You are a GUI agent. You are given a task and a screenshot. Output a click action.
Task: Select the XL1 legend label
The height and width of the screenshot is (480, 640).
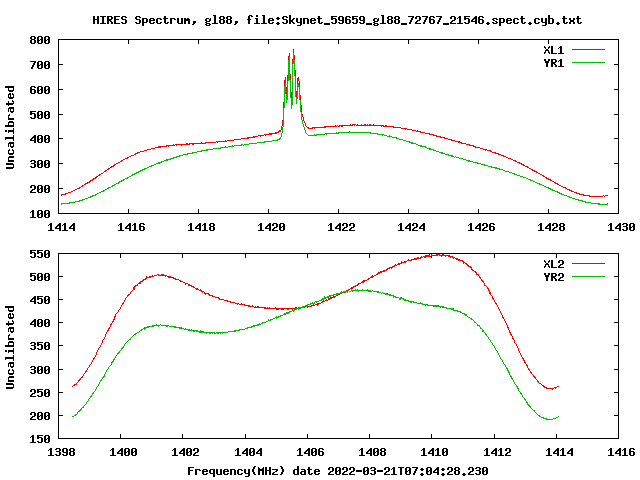coord(553,50)
